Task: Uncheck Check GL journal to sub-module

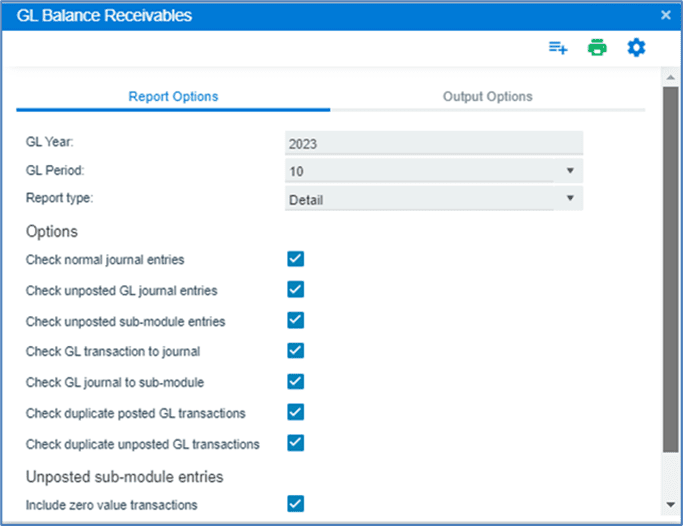Action: click(295, 381)
